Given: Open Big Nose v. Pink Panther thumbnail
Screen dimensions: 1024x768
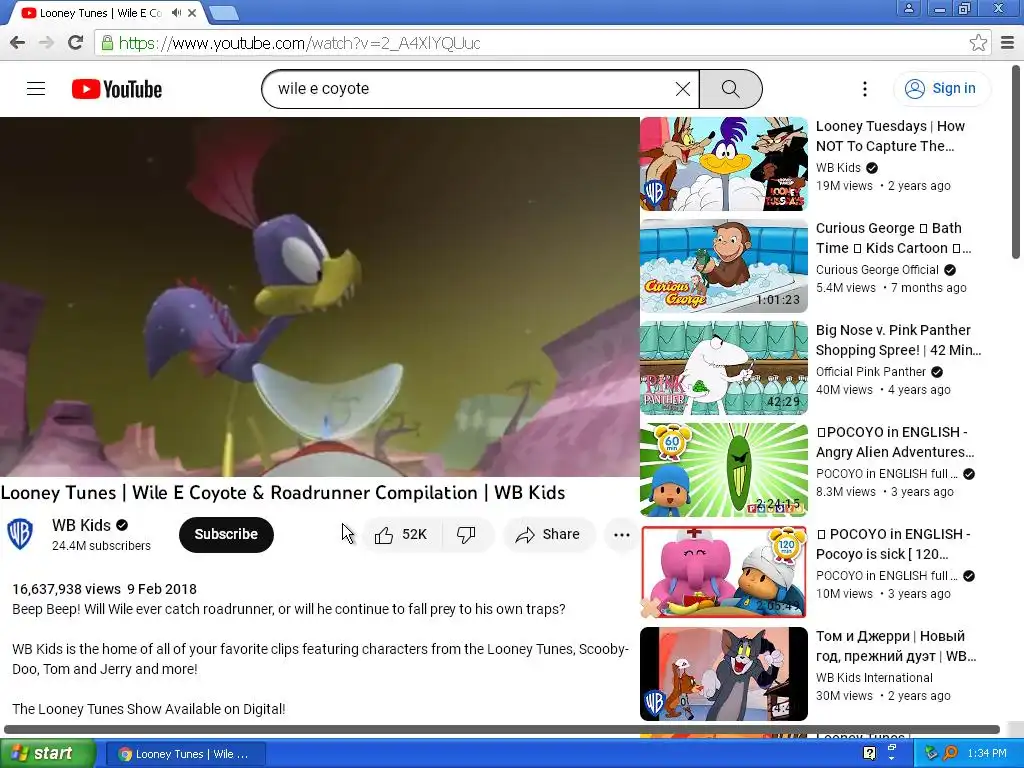Looking at the screenshot, I should pos(724,368).
